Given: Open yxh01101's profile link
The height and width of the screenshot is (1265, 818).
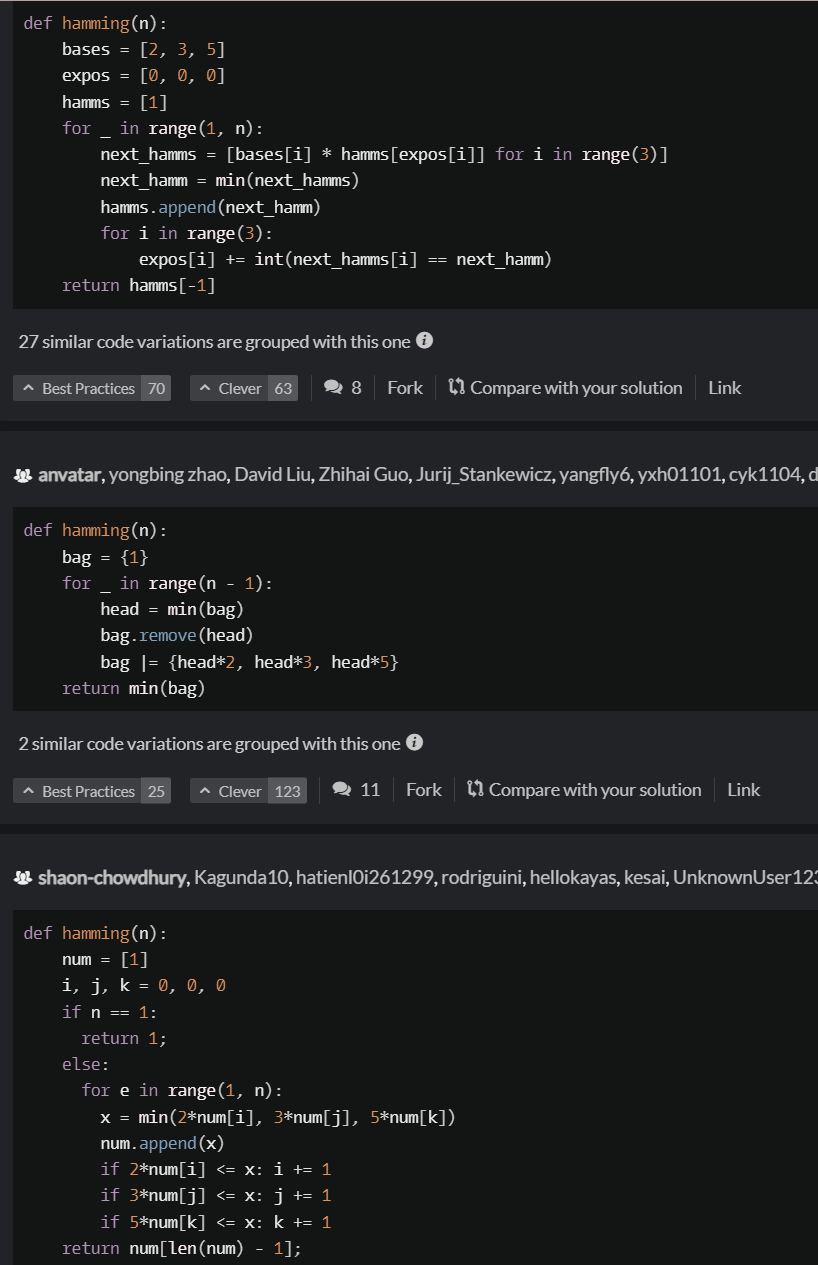Looking at the screenshot, I should pos(682,474).
